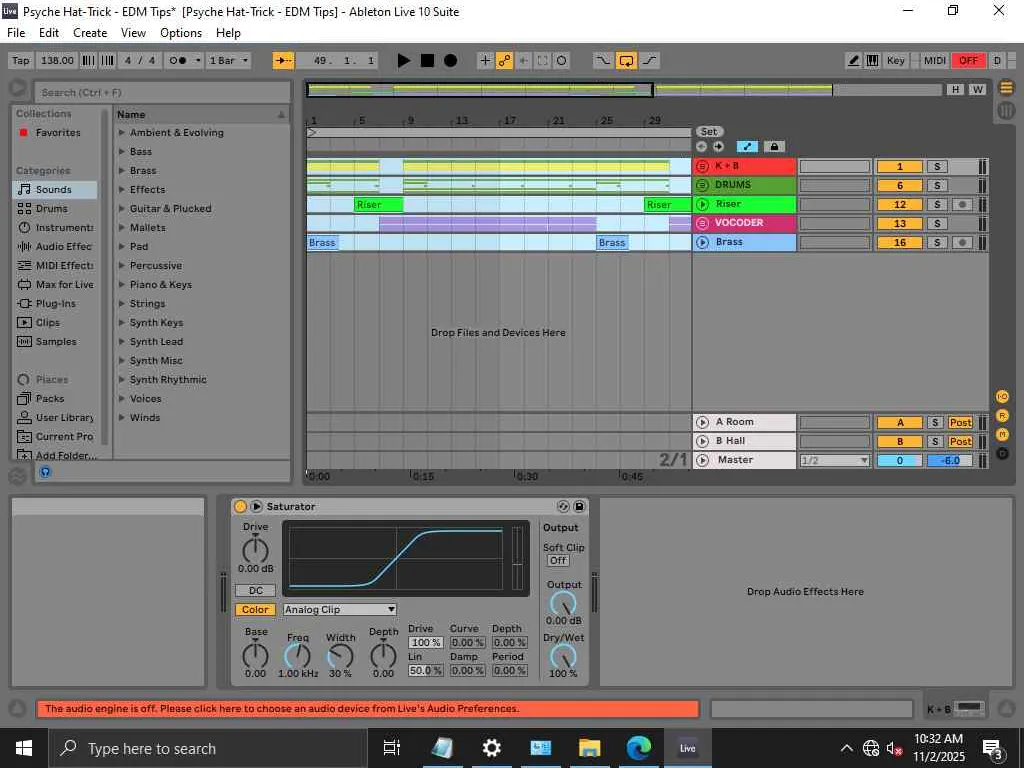Toggle the Saturator device activator

click(240, 507)
